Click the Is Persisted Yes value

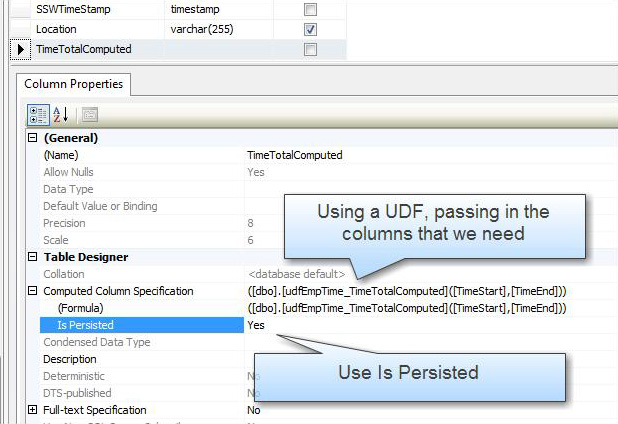[x=256, y=325]
